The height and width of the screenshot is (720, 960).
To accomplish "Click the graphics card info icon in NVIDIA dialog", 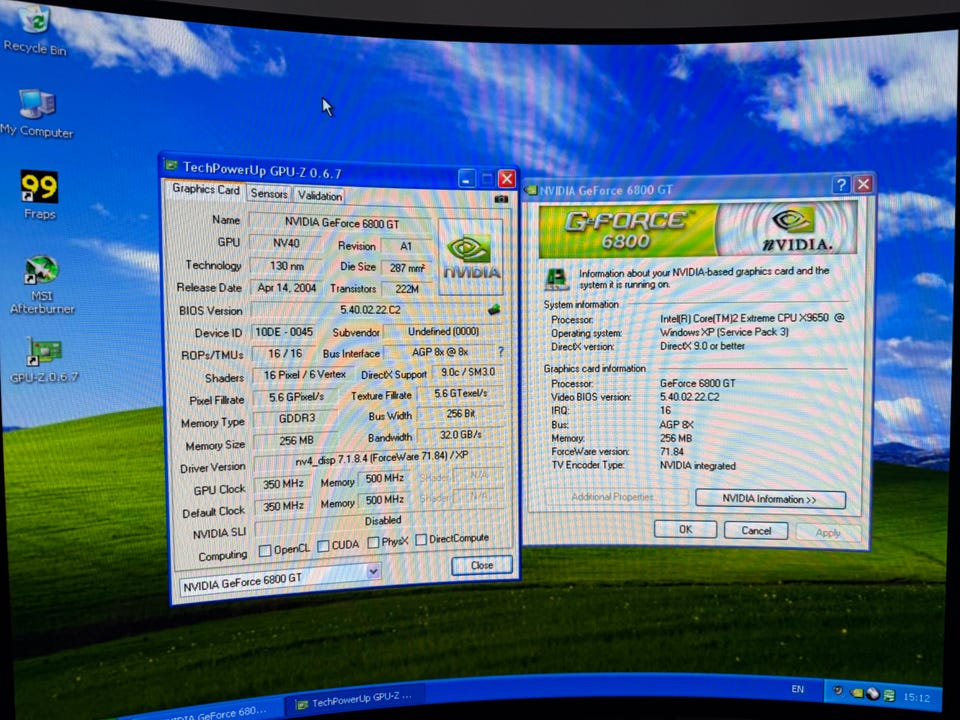I will pos(556,279).
